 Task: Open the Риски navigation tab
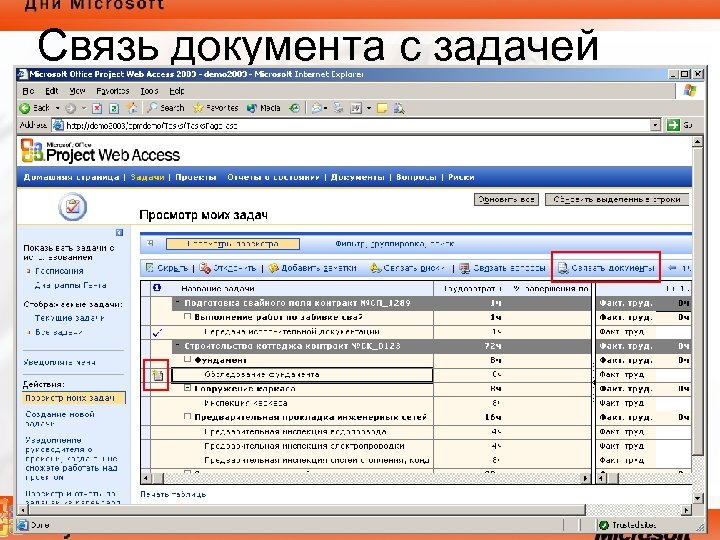461,177
